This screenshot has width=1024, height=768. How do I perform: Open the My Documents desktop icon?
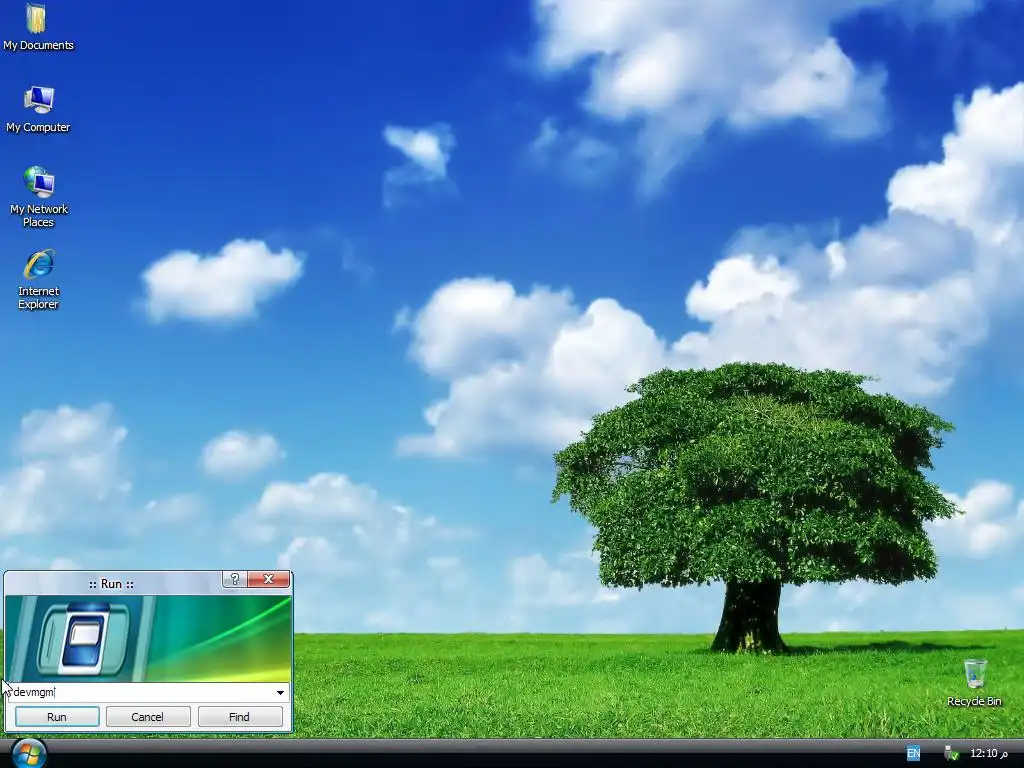pos(38,27)
